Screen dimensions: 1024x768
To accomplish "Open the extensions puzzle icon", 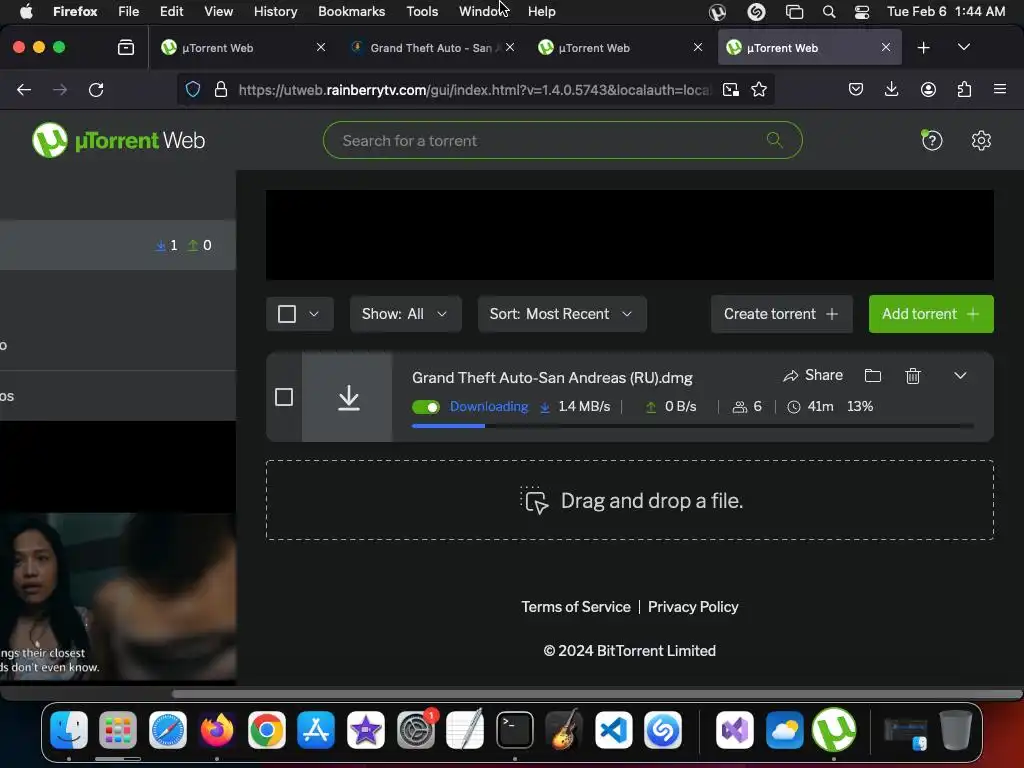I will (x=964, y=89).
